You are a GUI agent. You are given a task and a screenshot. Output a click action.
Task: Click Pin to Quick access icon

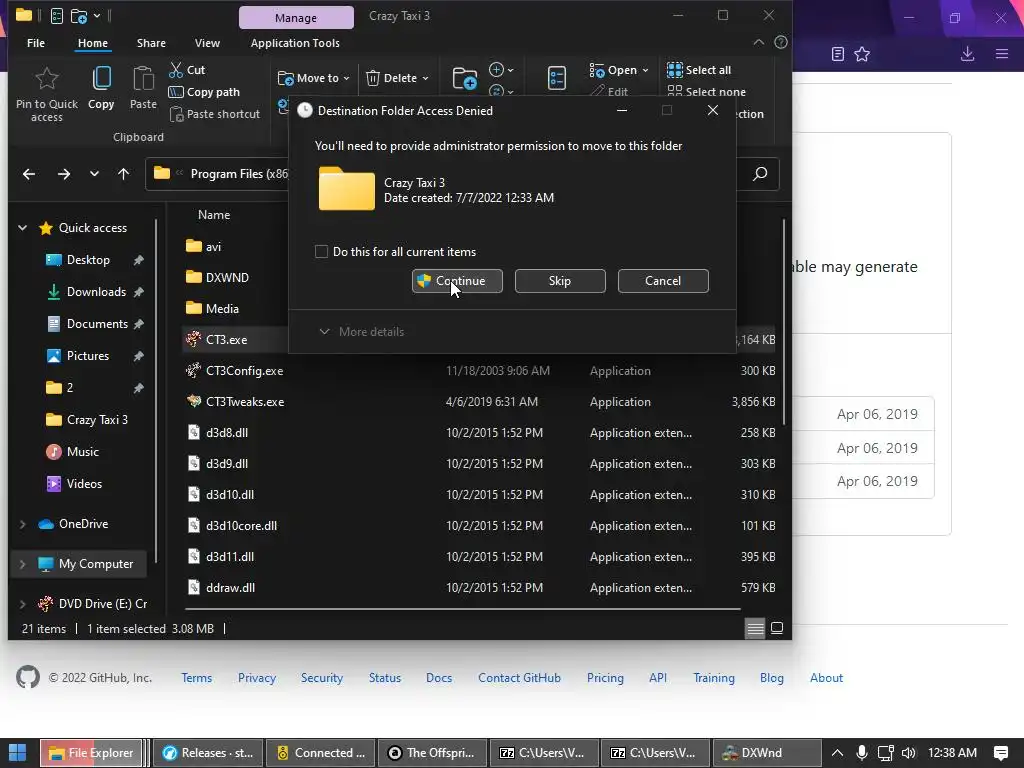tap(46, 79)
